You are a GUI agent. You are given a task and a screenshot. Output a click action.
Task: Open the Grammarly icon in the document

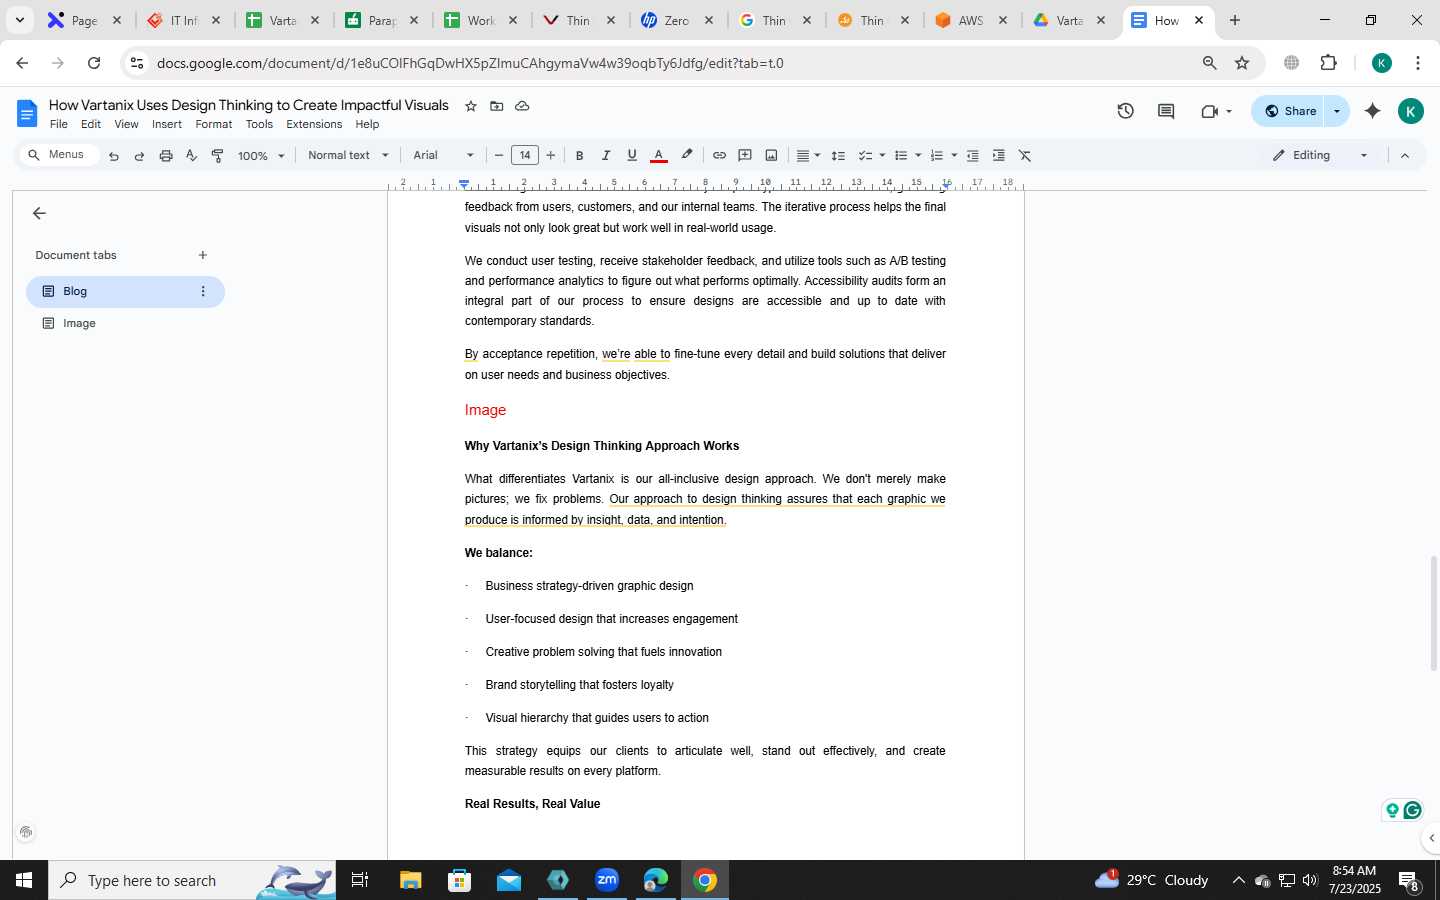coord(1412,810)
